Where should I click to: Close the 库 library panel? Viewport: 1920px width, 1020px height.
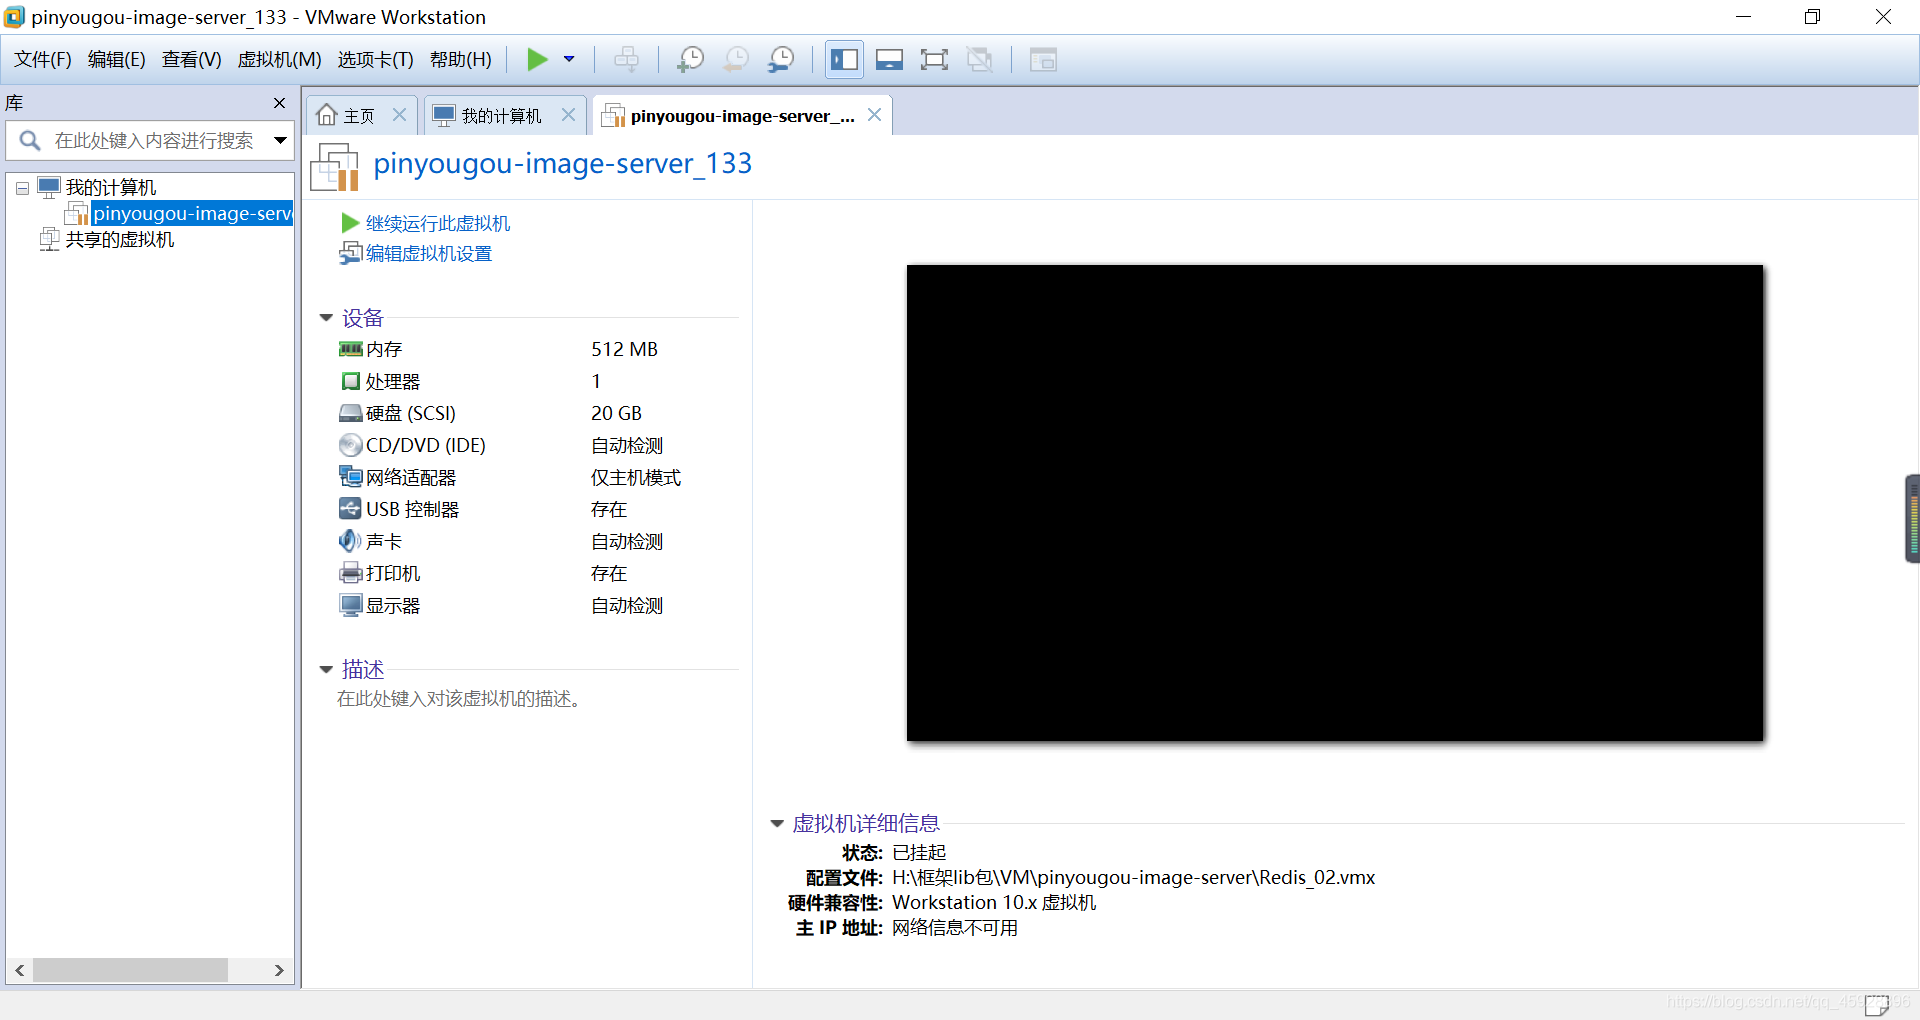[279, 103]
